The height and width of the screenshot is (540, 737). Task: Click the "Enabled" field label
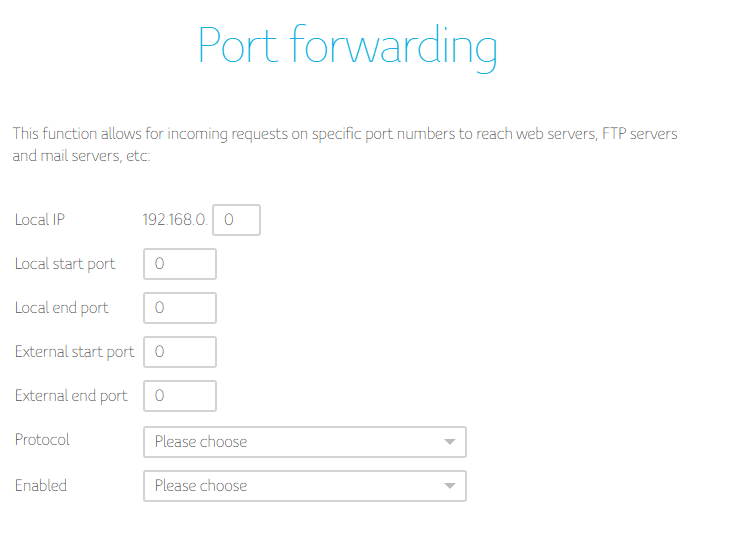[x=41, y=486]
